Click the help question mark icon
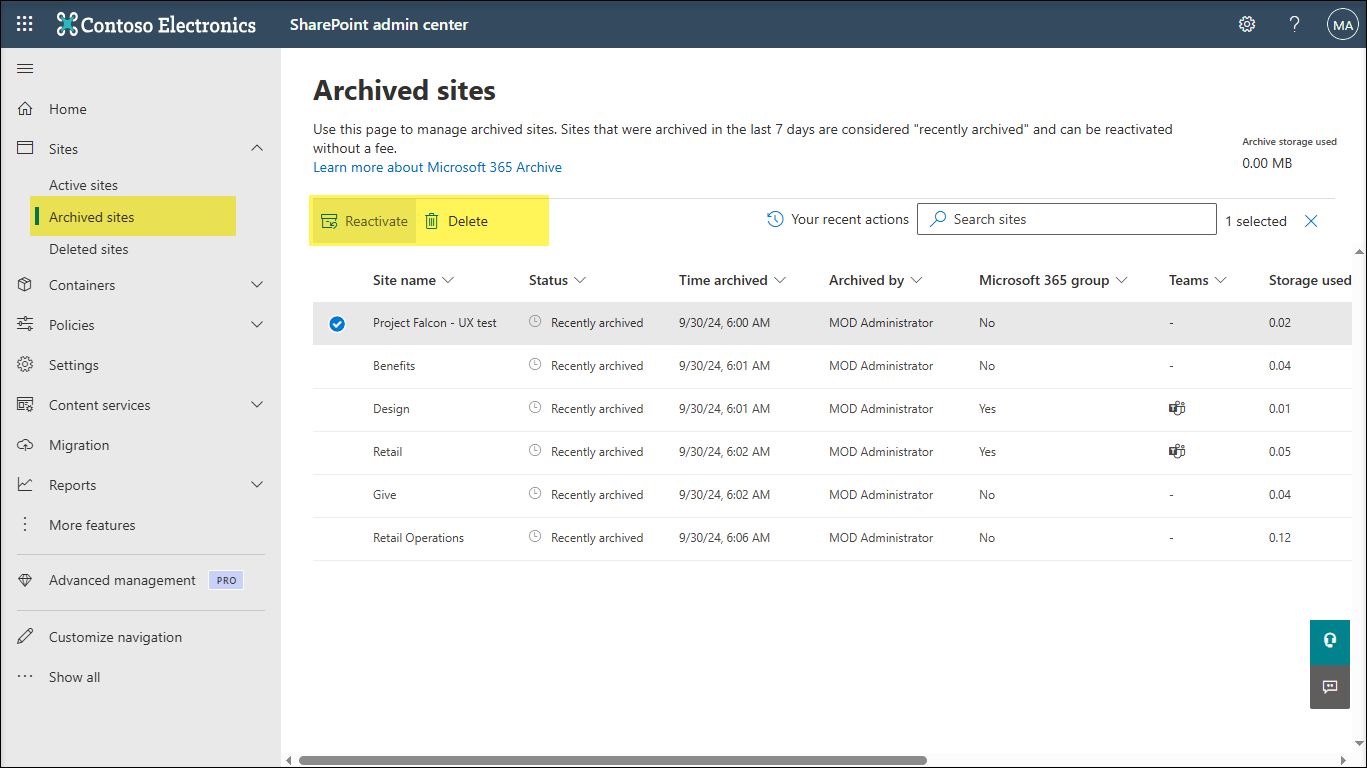 (x=1294, y=24)
